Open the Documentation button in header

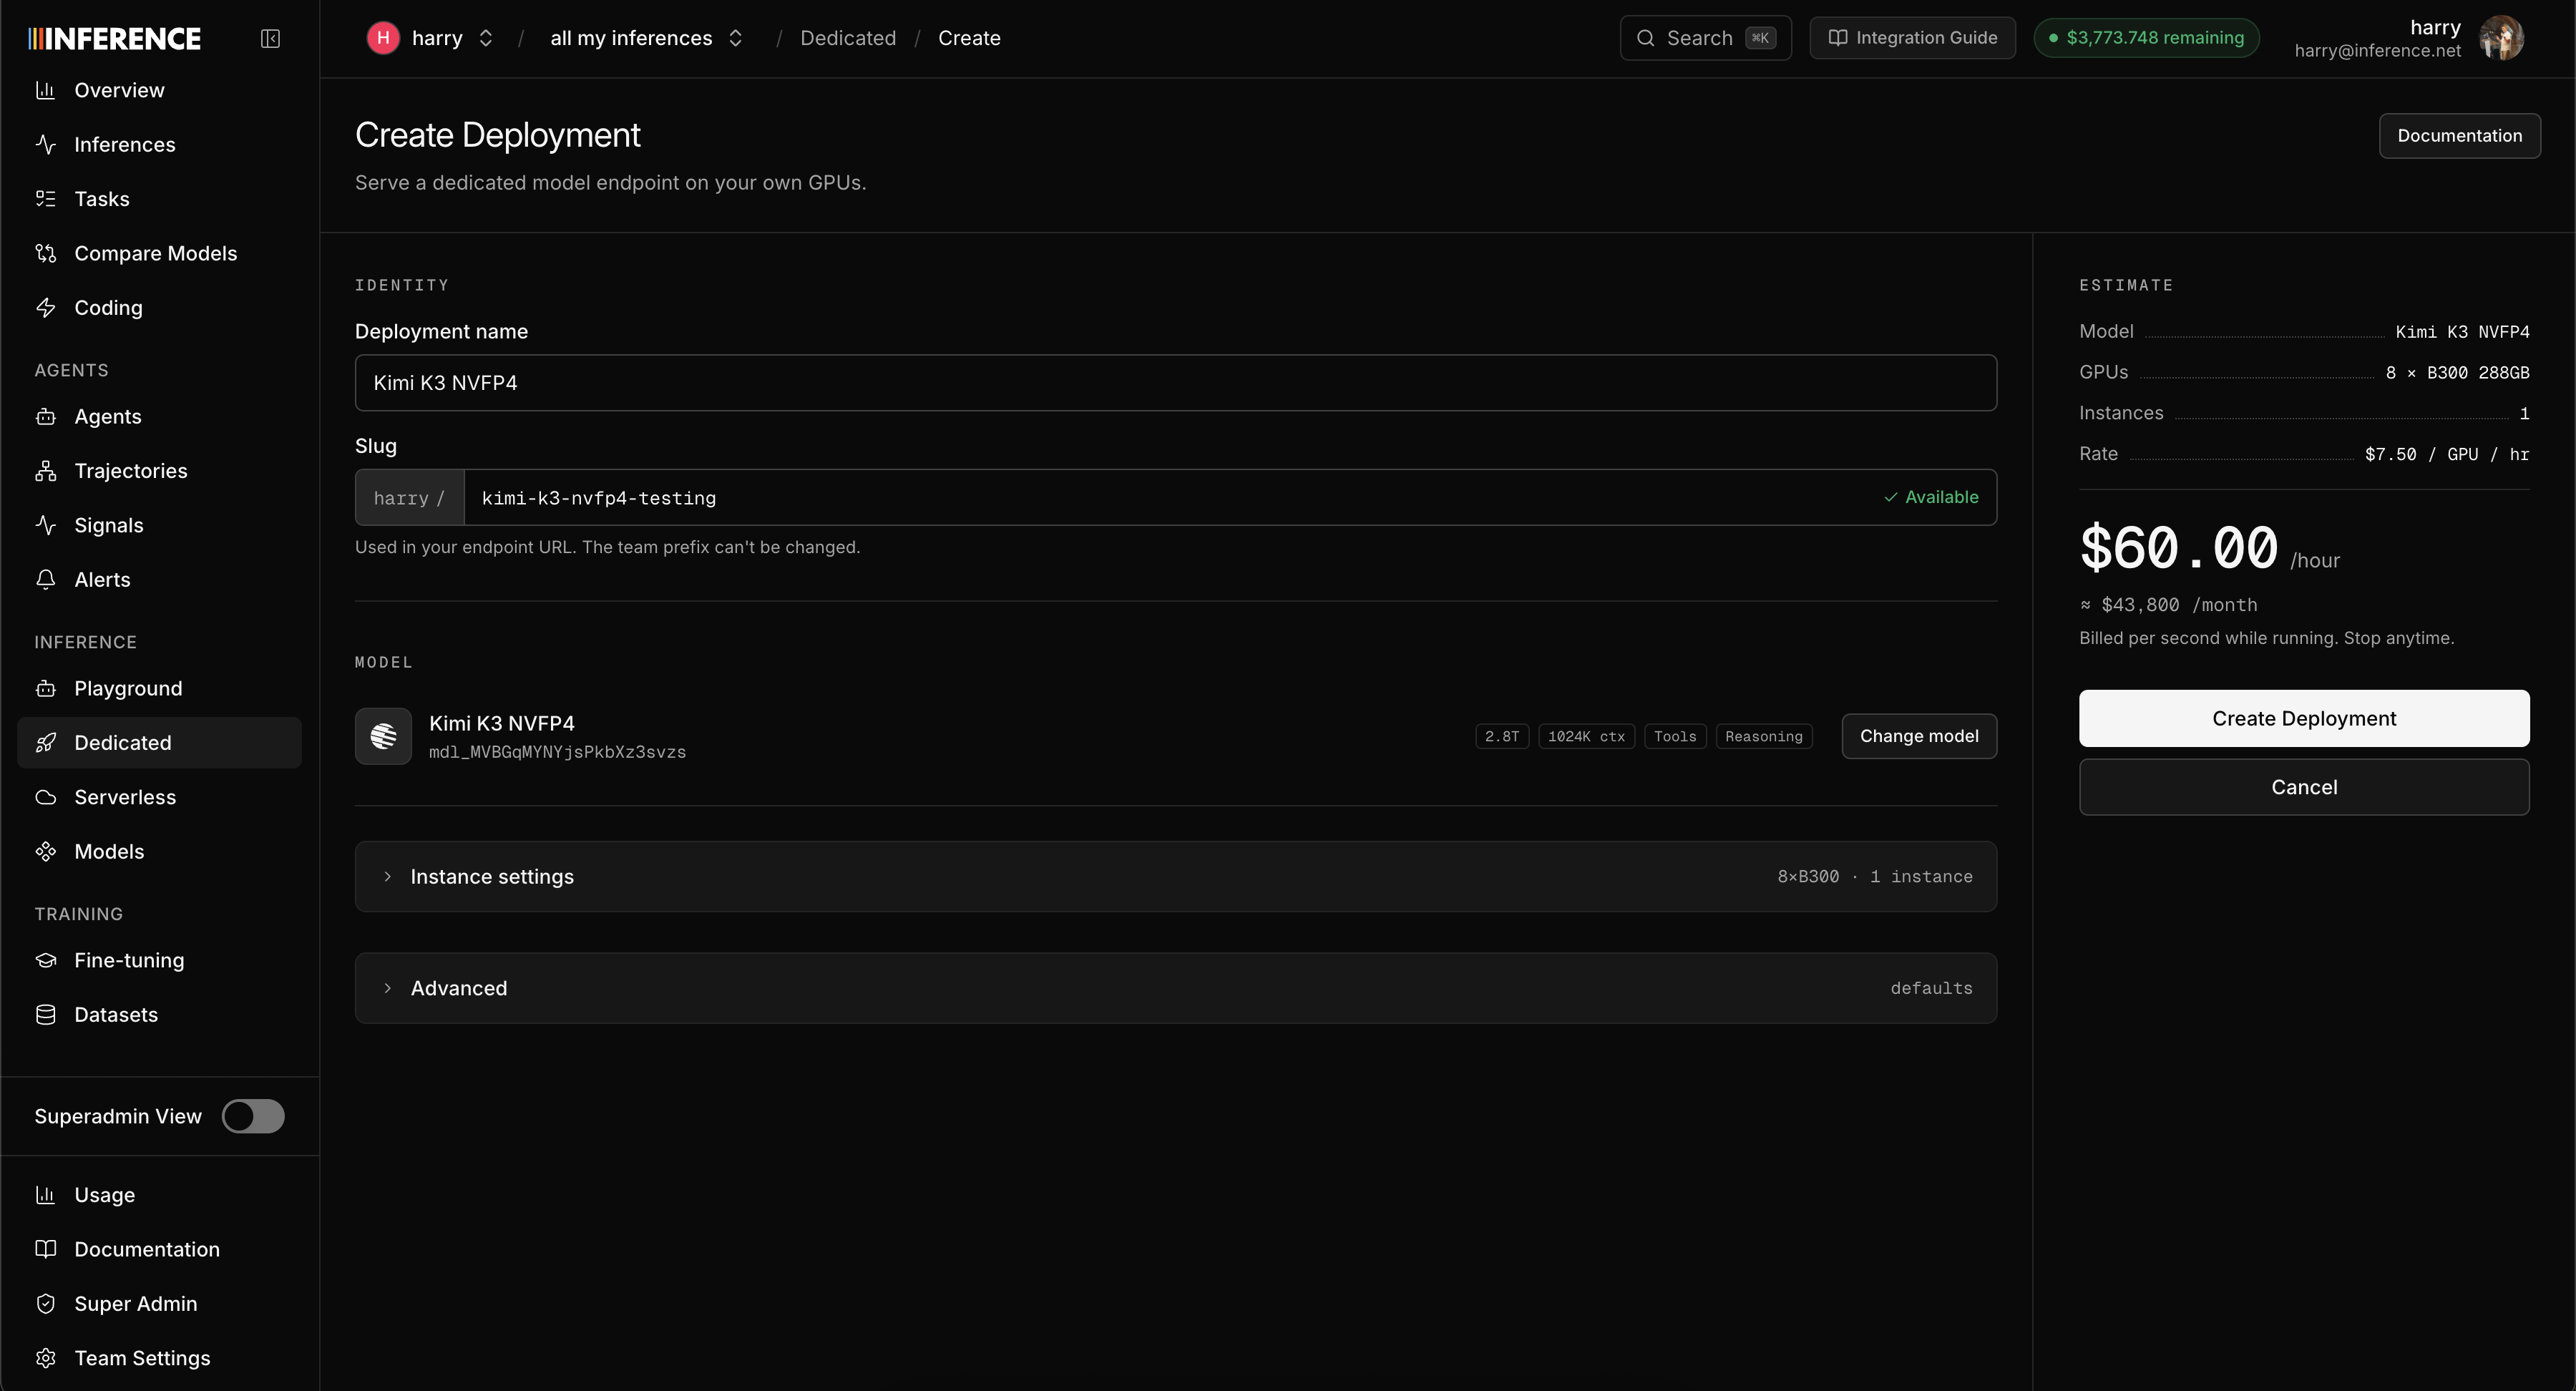point(2459,135)
